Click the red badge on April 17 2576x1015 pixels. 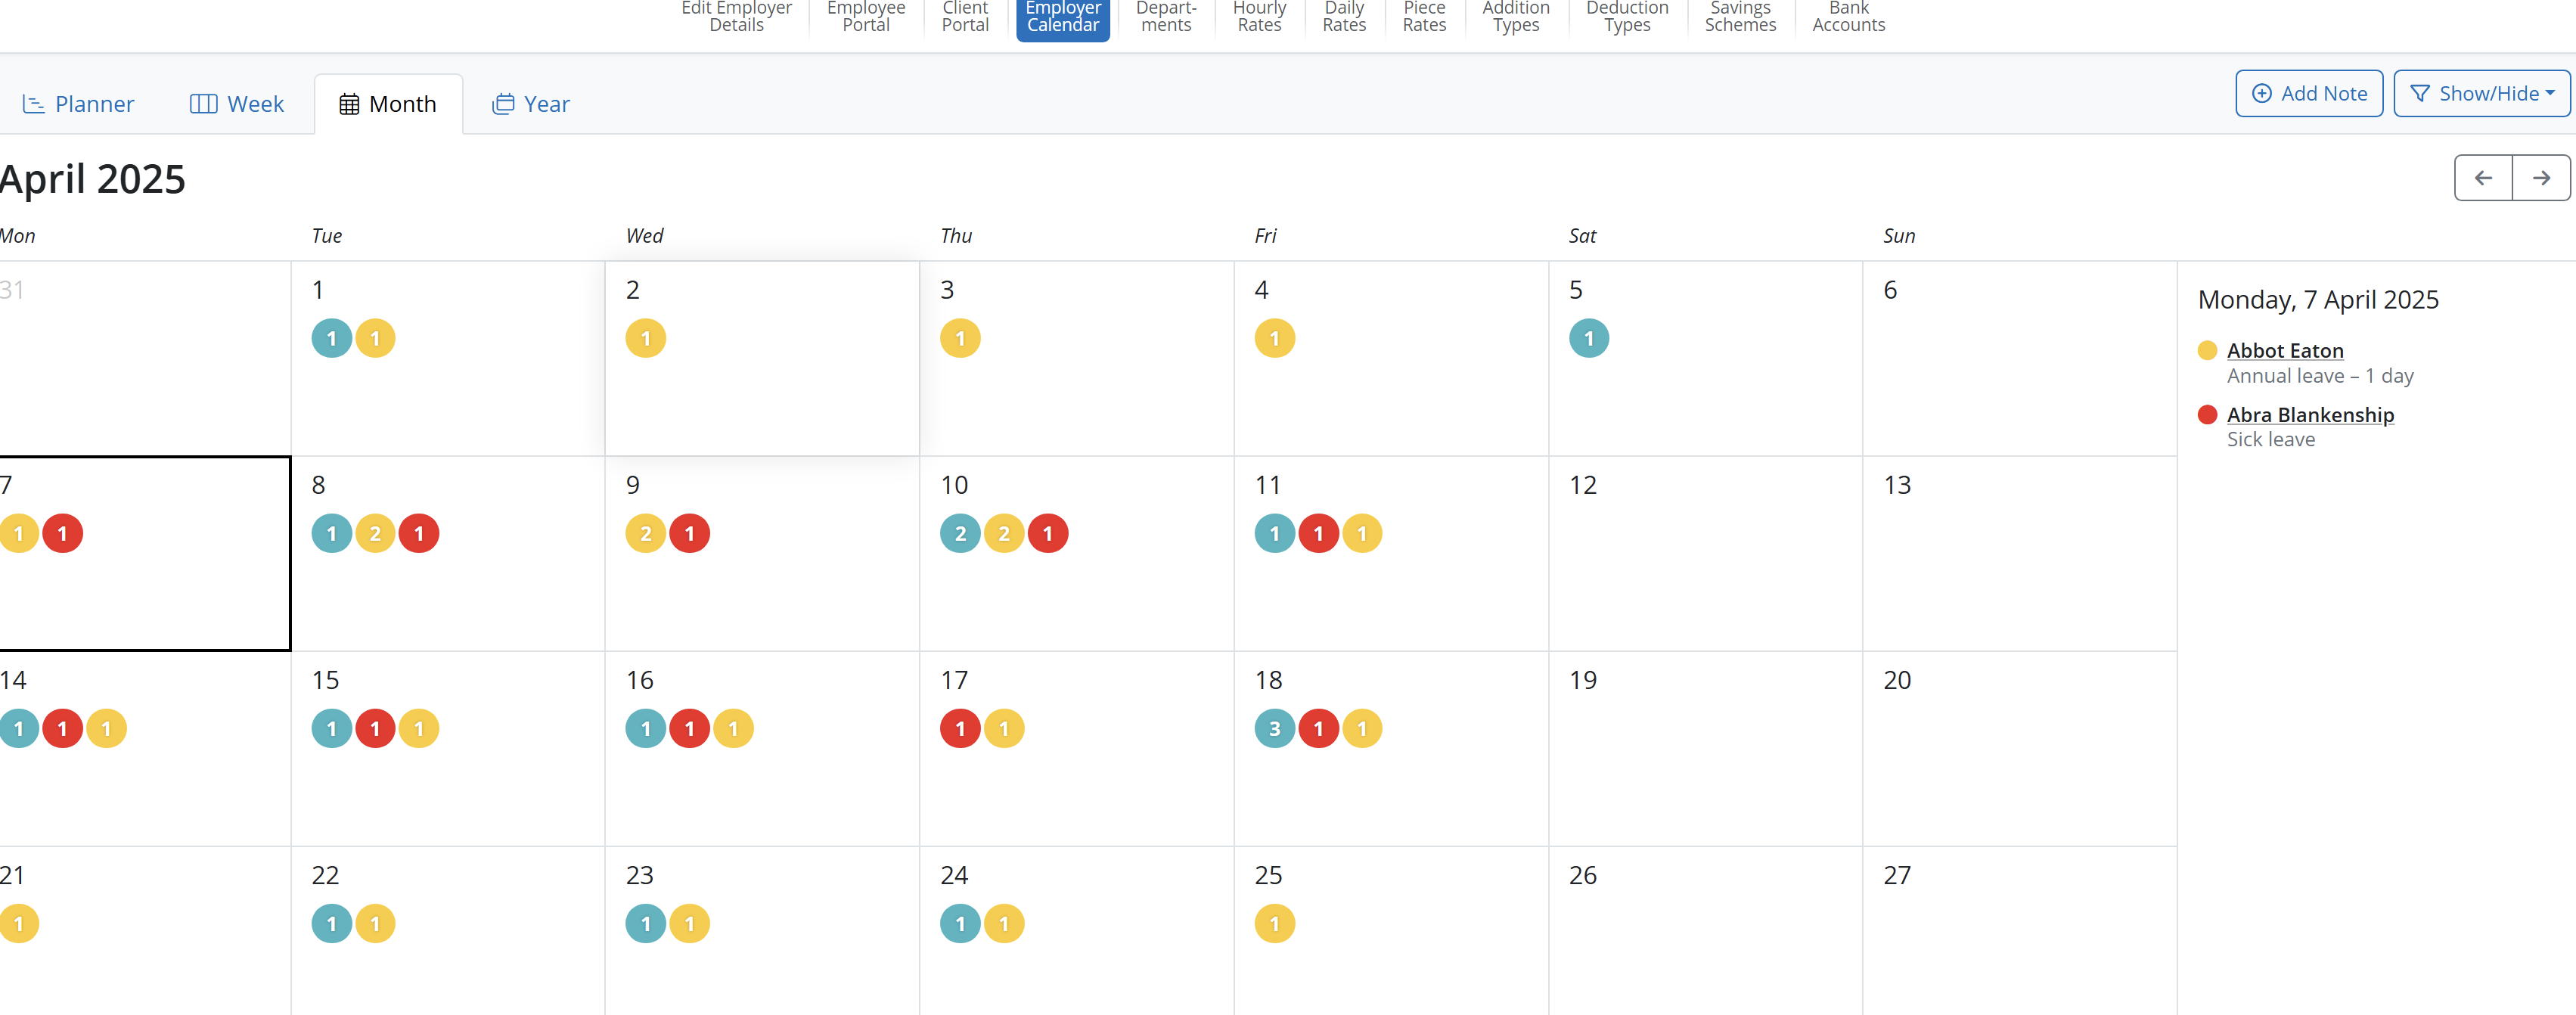(960, 729)
